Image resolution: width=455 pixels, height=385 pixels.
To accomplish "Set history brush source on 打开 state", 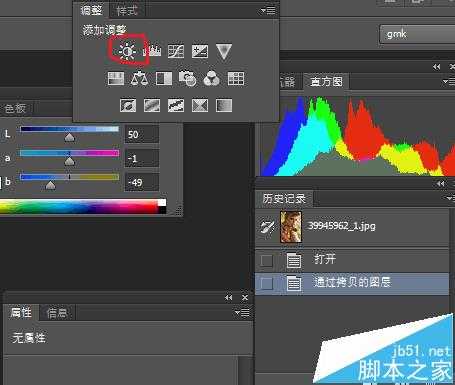I will [x=267, y=260].
